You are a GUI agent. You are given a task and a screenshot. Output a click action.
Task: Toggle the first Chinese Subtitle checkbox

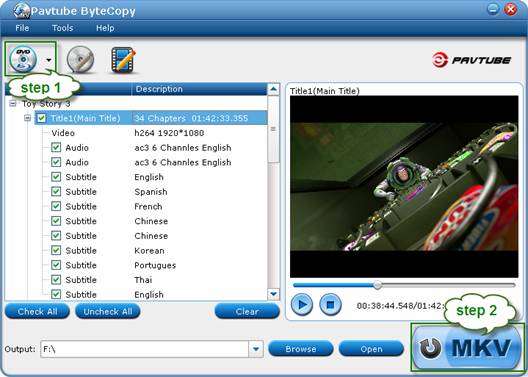pyautogui.click(x=56, y=221)
